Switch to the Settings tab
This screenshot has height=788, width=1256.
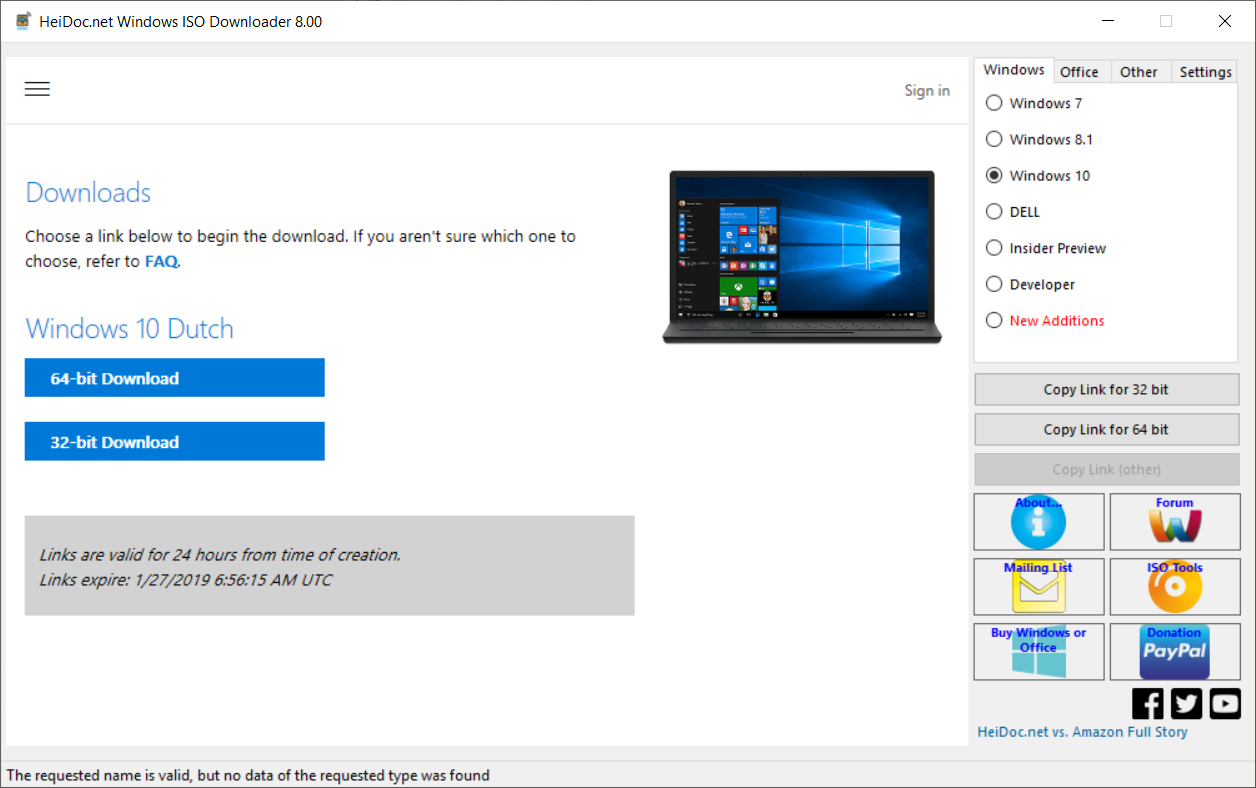(1205, 72)
